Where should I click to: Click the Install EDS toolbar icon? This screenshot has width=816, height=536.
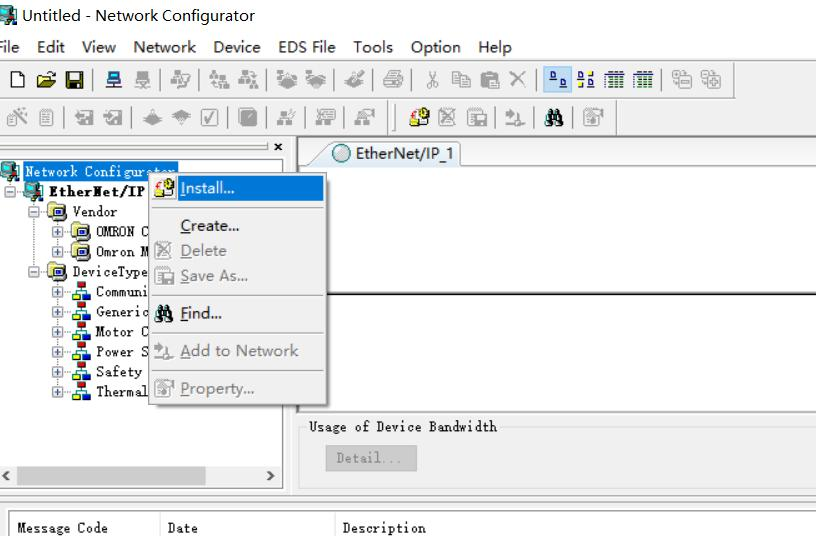tap(420, 118)
